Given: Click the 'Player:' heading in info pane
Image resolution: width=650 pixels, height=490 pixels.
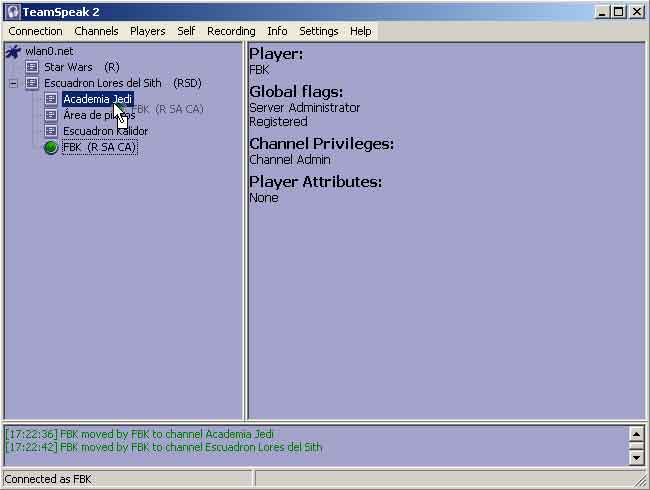Looking at the screenshot, I should (276, 54).
